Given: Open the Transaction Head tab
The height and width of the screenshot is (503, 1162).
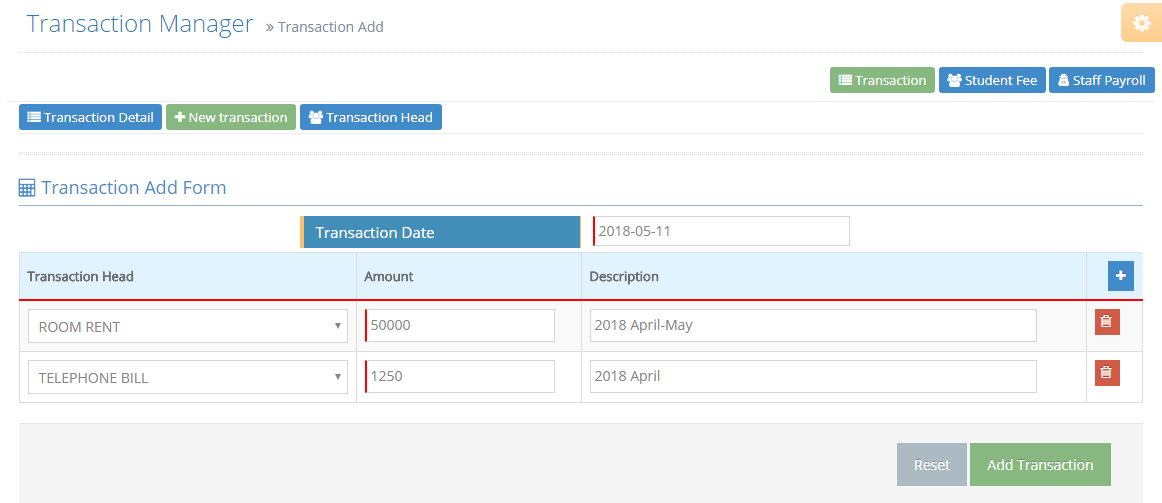Looking at the screenshot, I should pos(370,117).
